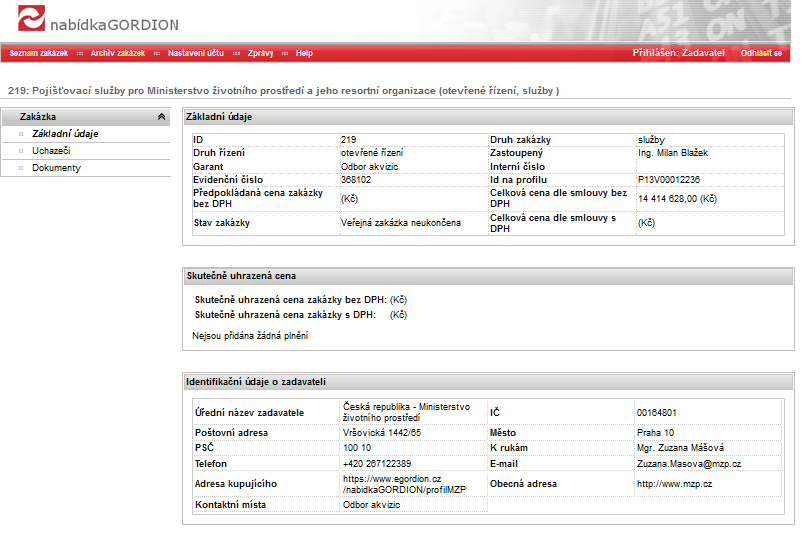Click the Zuzana.Masova@mzp.cz email address

point(688,465)
